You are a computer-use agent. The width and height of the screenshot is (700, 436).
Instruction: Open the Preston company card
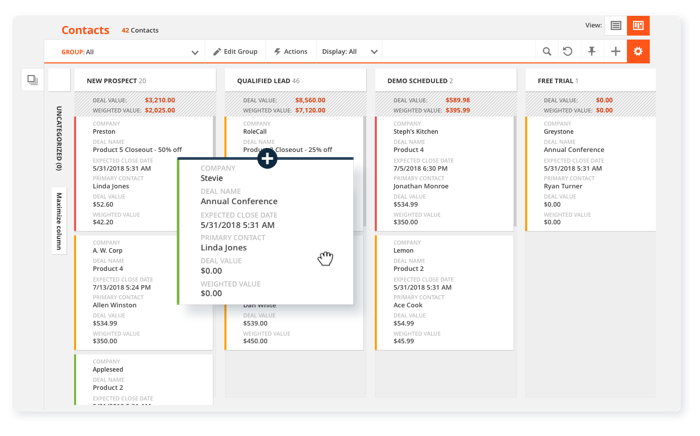click(x=144, y=174)
